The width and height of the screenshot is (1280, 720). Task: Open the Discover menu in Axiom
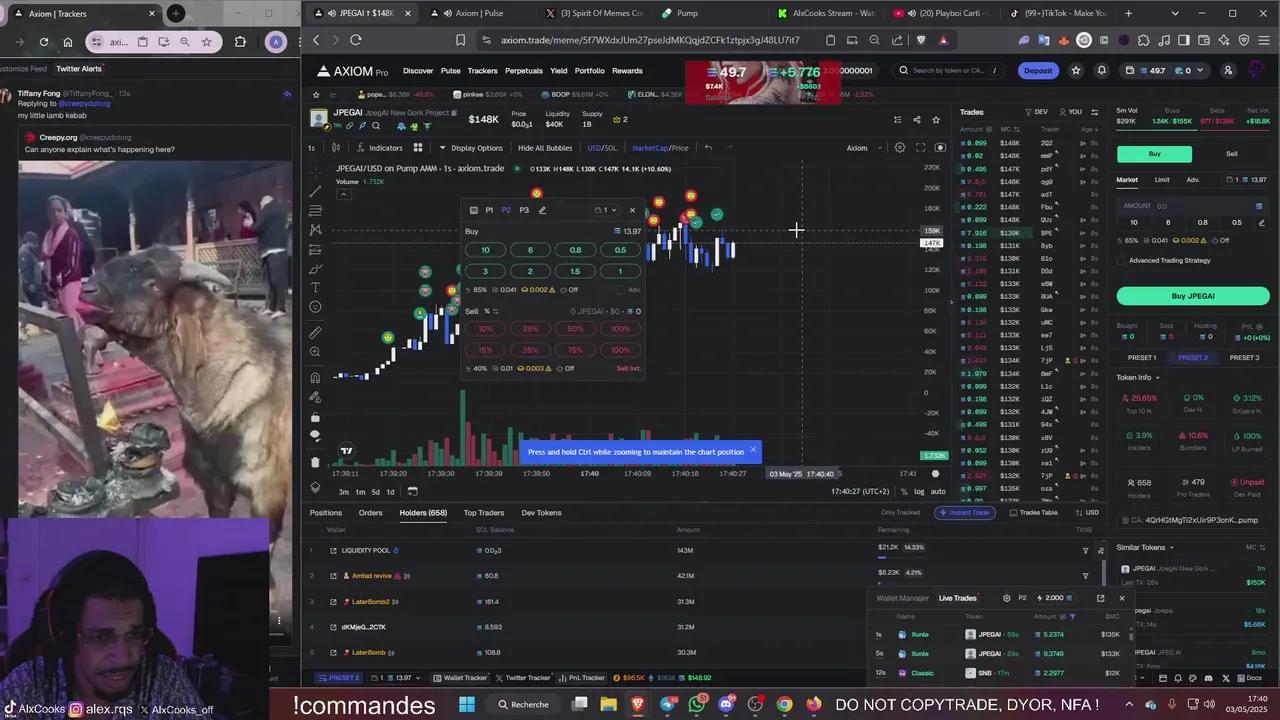[418, 70]
